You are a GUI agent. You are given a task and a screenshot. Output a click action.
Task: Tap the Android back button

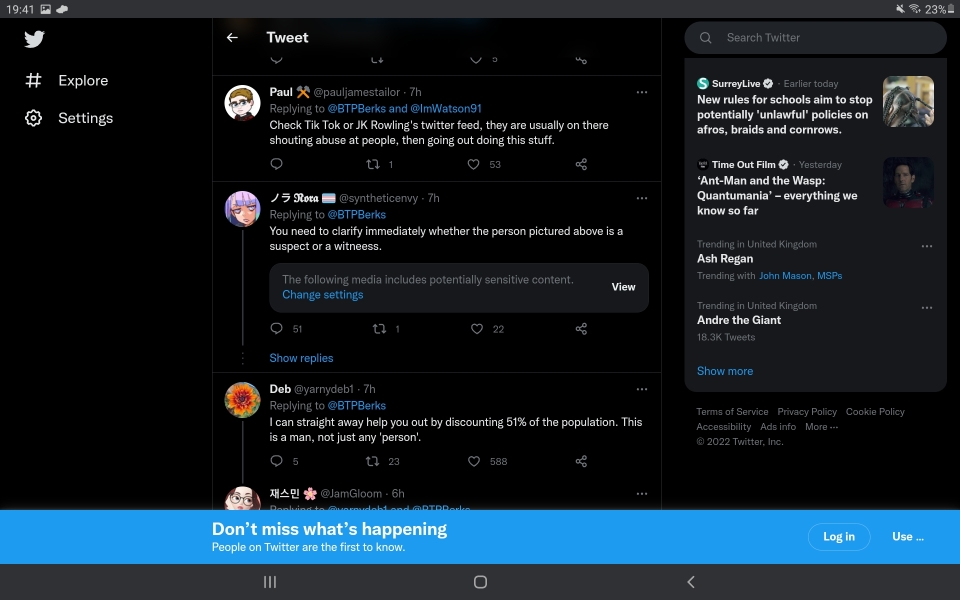coord(691,582)
